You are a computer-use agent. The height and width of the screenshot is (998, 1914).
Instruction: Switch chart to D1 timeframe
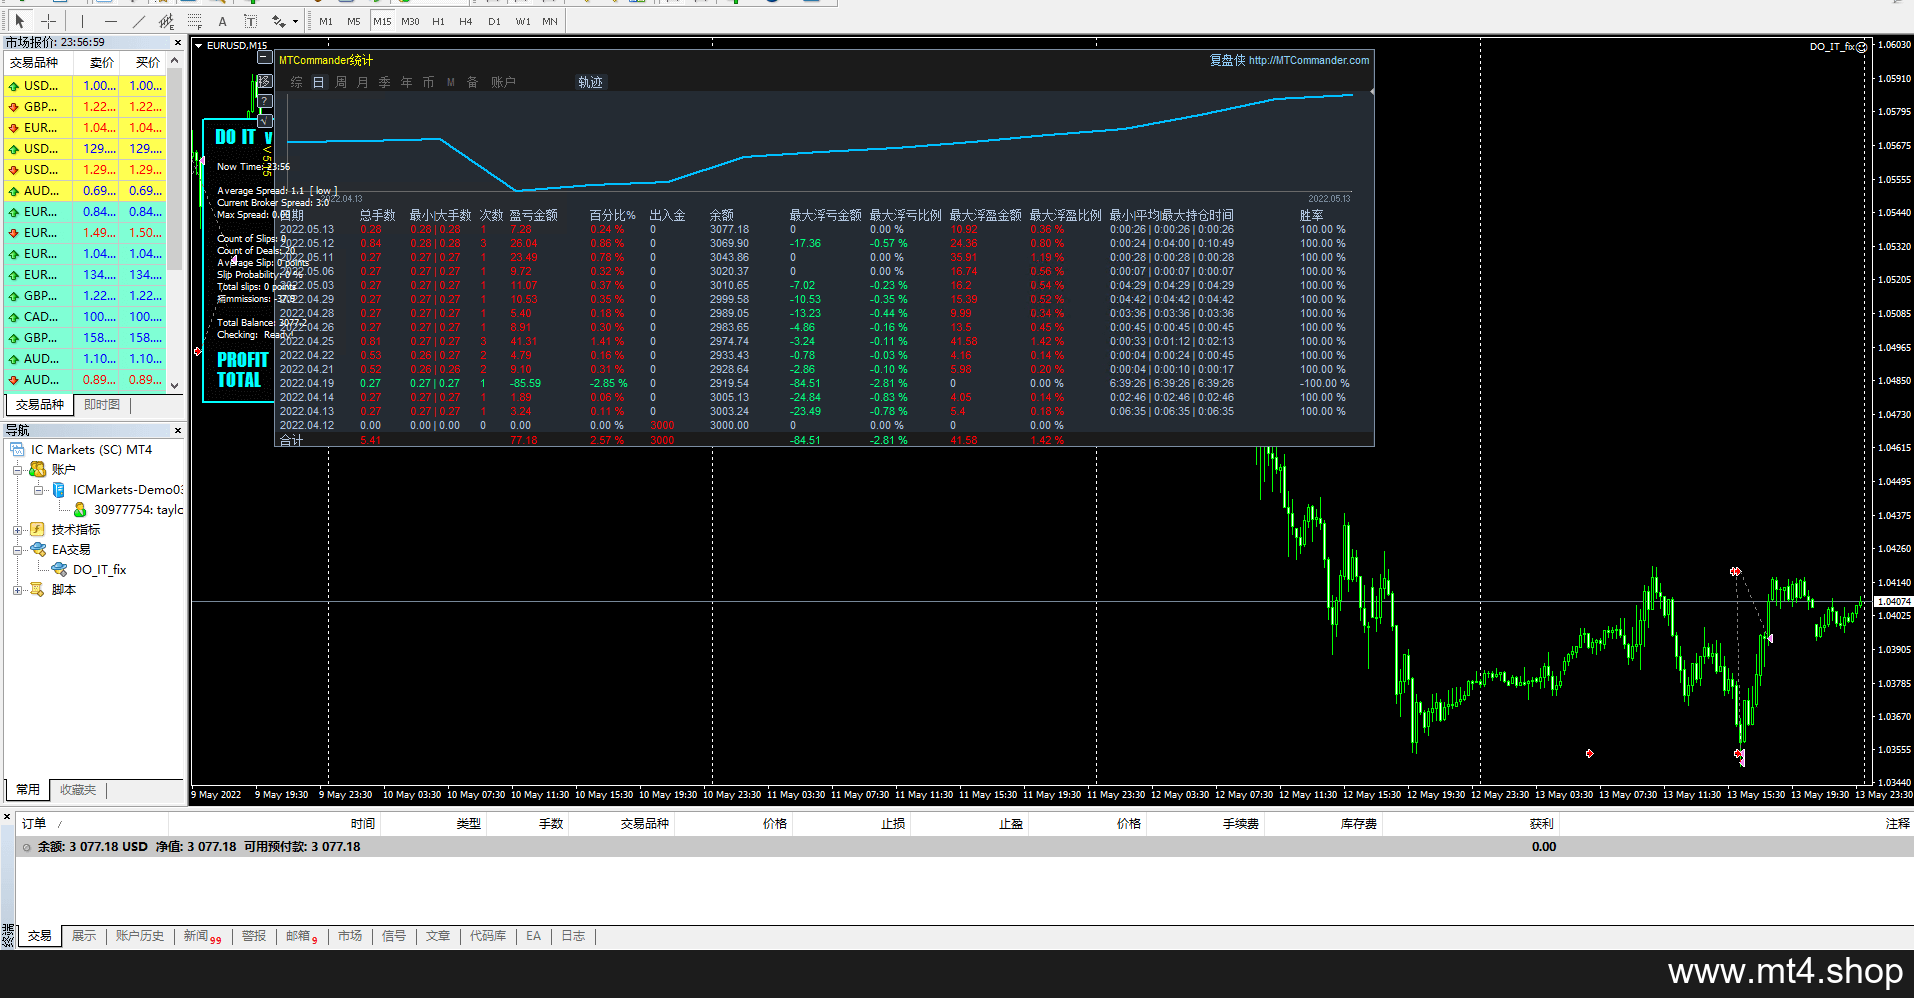point(494,21)
